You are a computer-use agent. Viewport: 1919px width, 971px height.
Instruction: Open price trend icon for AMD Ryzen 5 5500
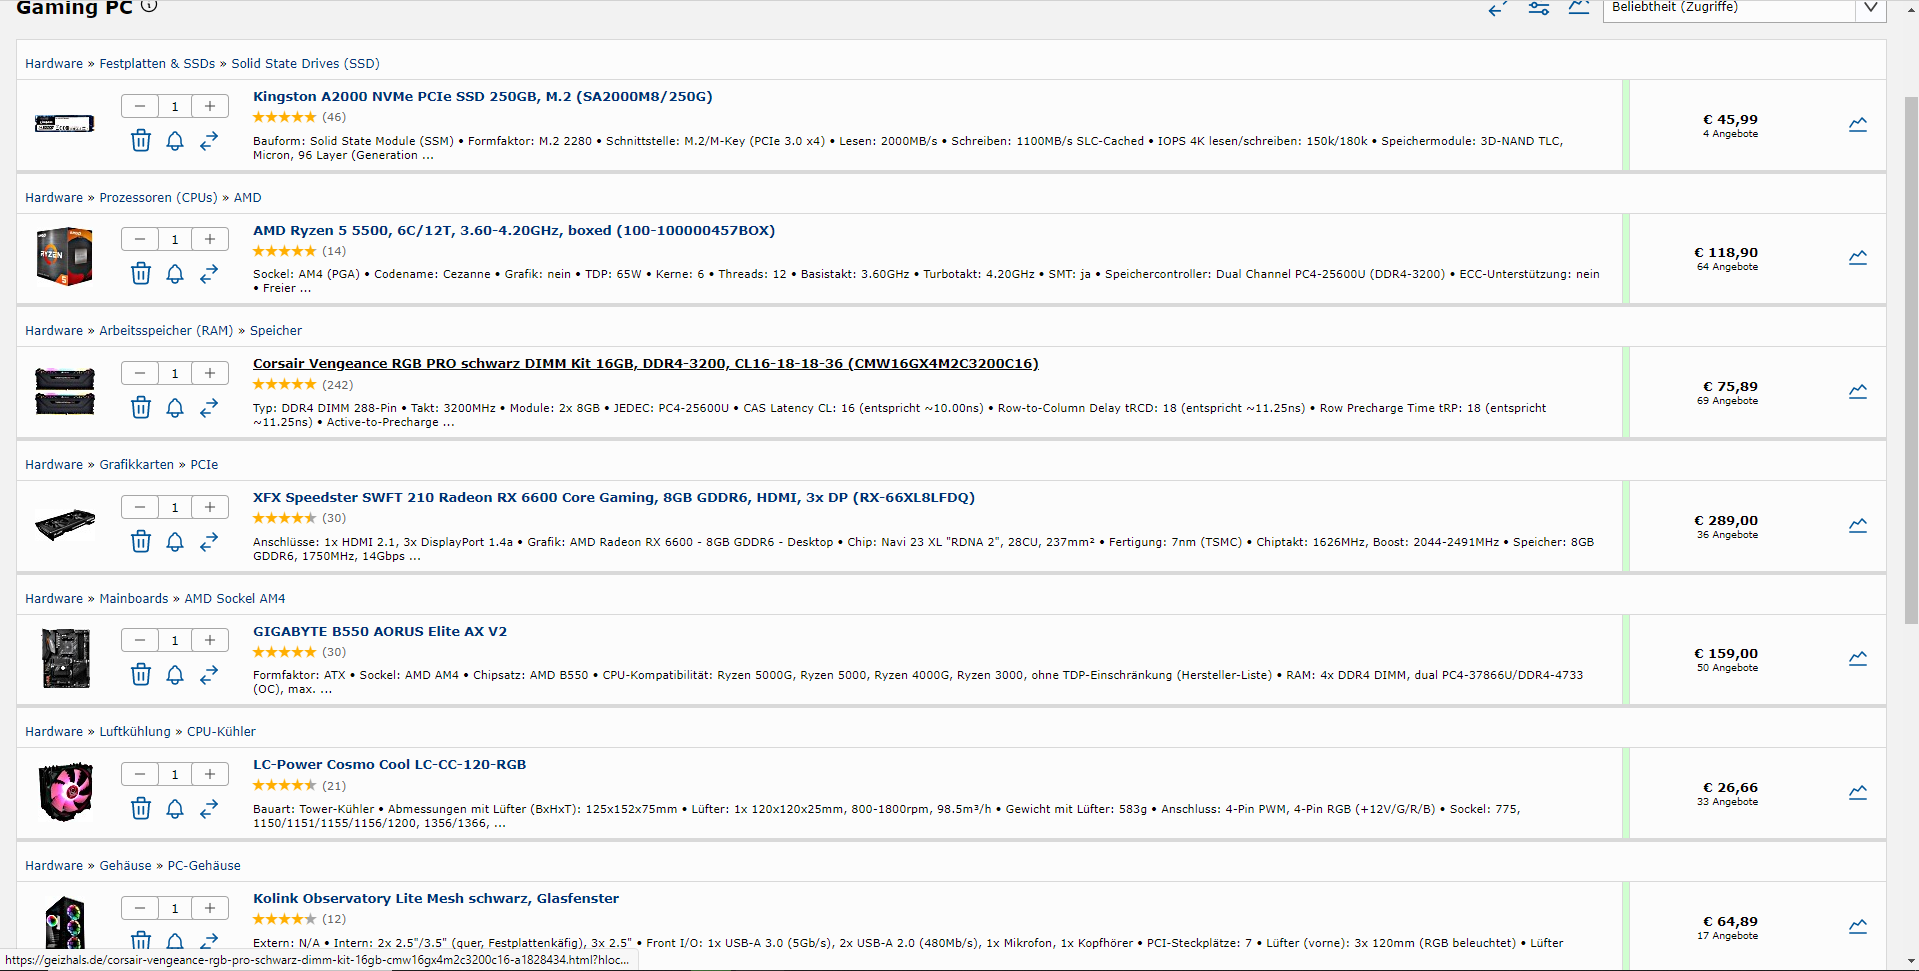point(1858,258)
